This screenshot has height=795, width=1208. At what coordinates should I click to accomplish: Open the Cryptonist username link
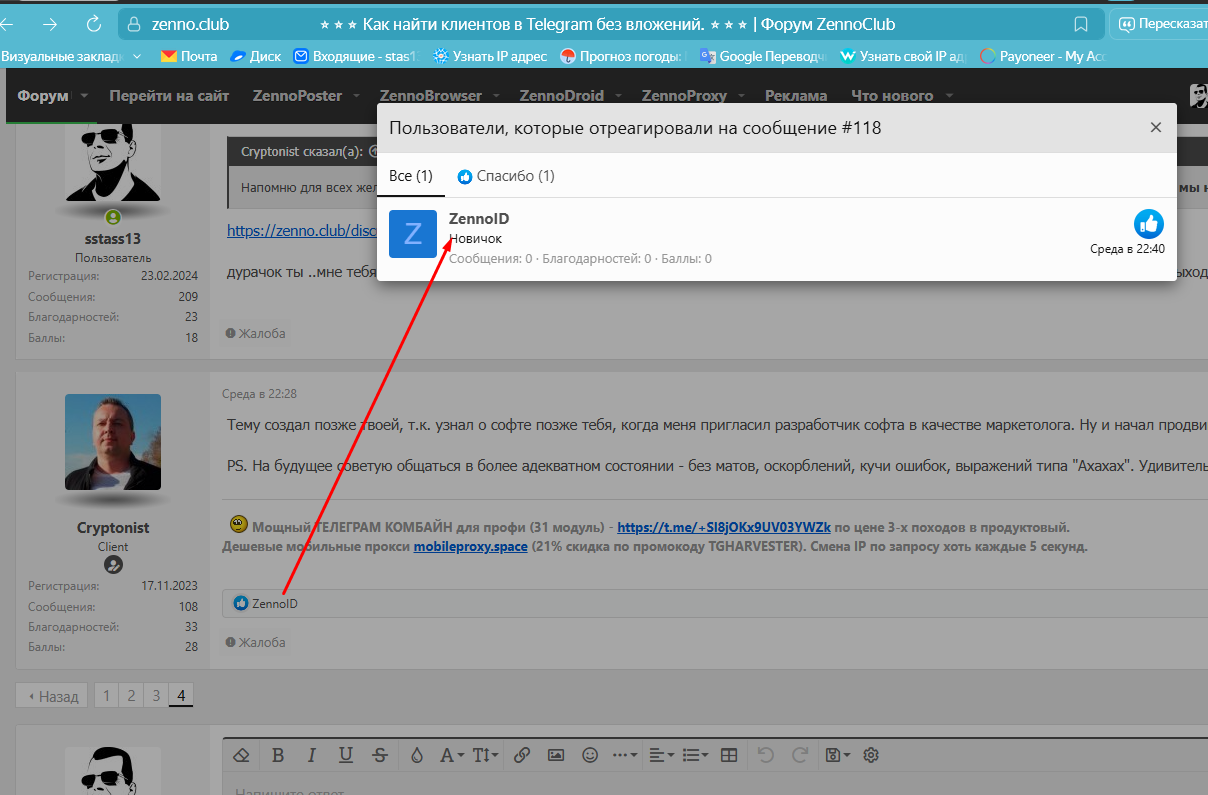click(113, 528)
